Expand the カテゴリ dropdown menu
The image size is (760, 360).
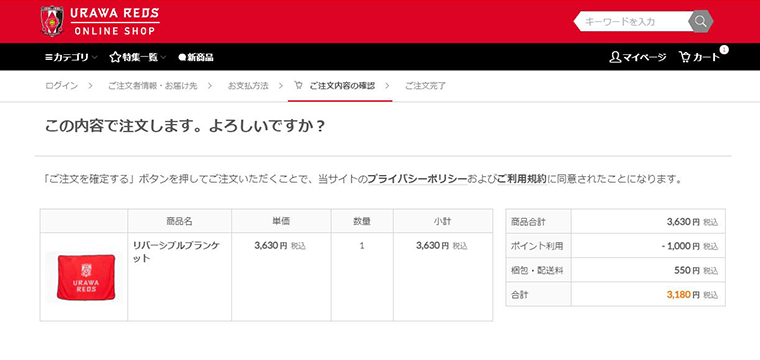click(71, 57)
